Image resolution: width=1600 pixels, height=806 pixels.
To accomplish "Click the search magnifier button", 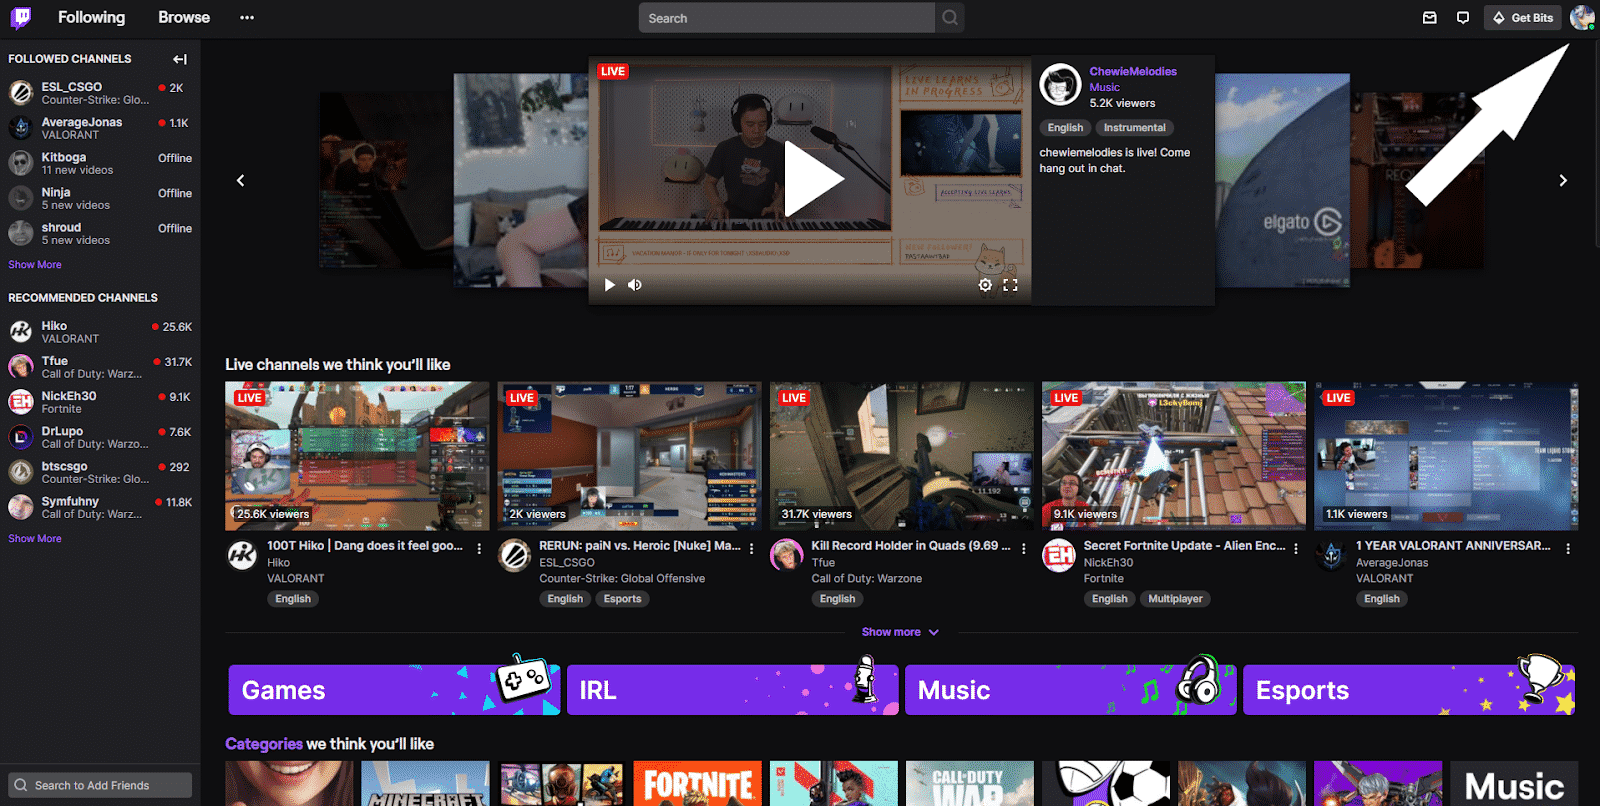I will point(950,18).
